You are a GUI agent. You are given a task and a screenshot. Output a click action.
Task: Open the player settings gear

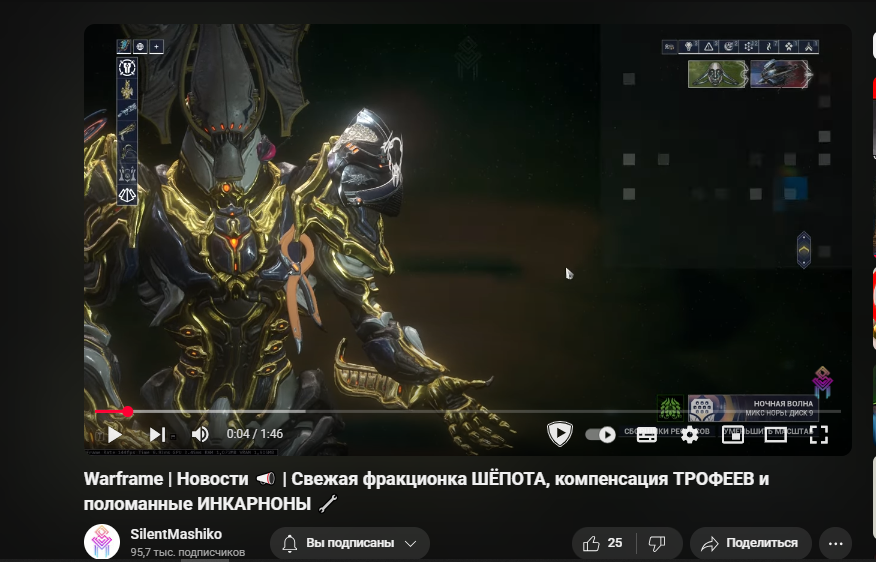coord(689,434)
